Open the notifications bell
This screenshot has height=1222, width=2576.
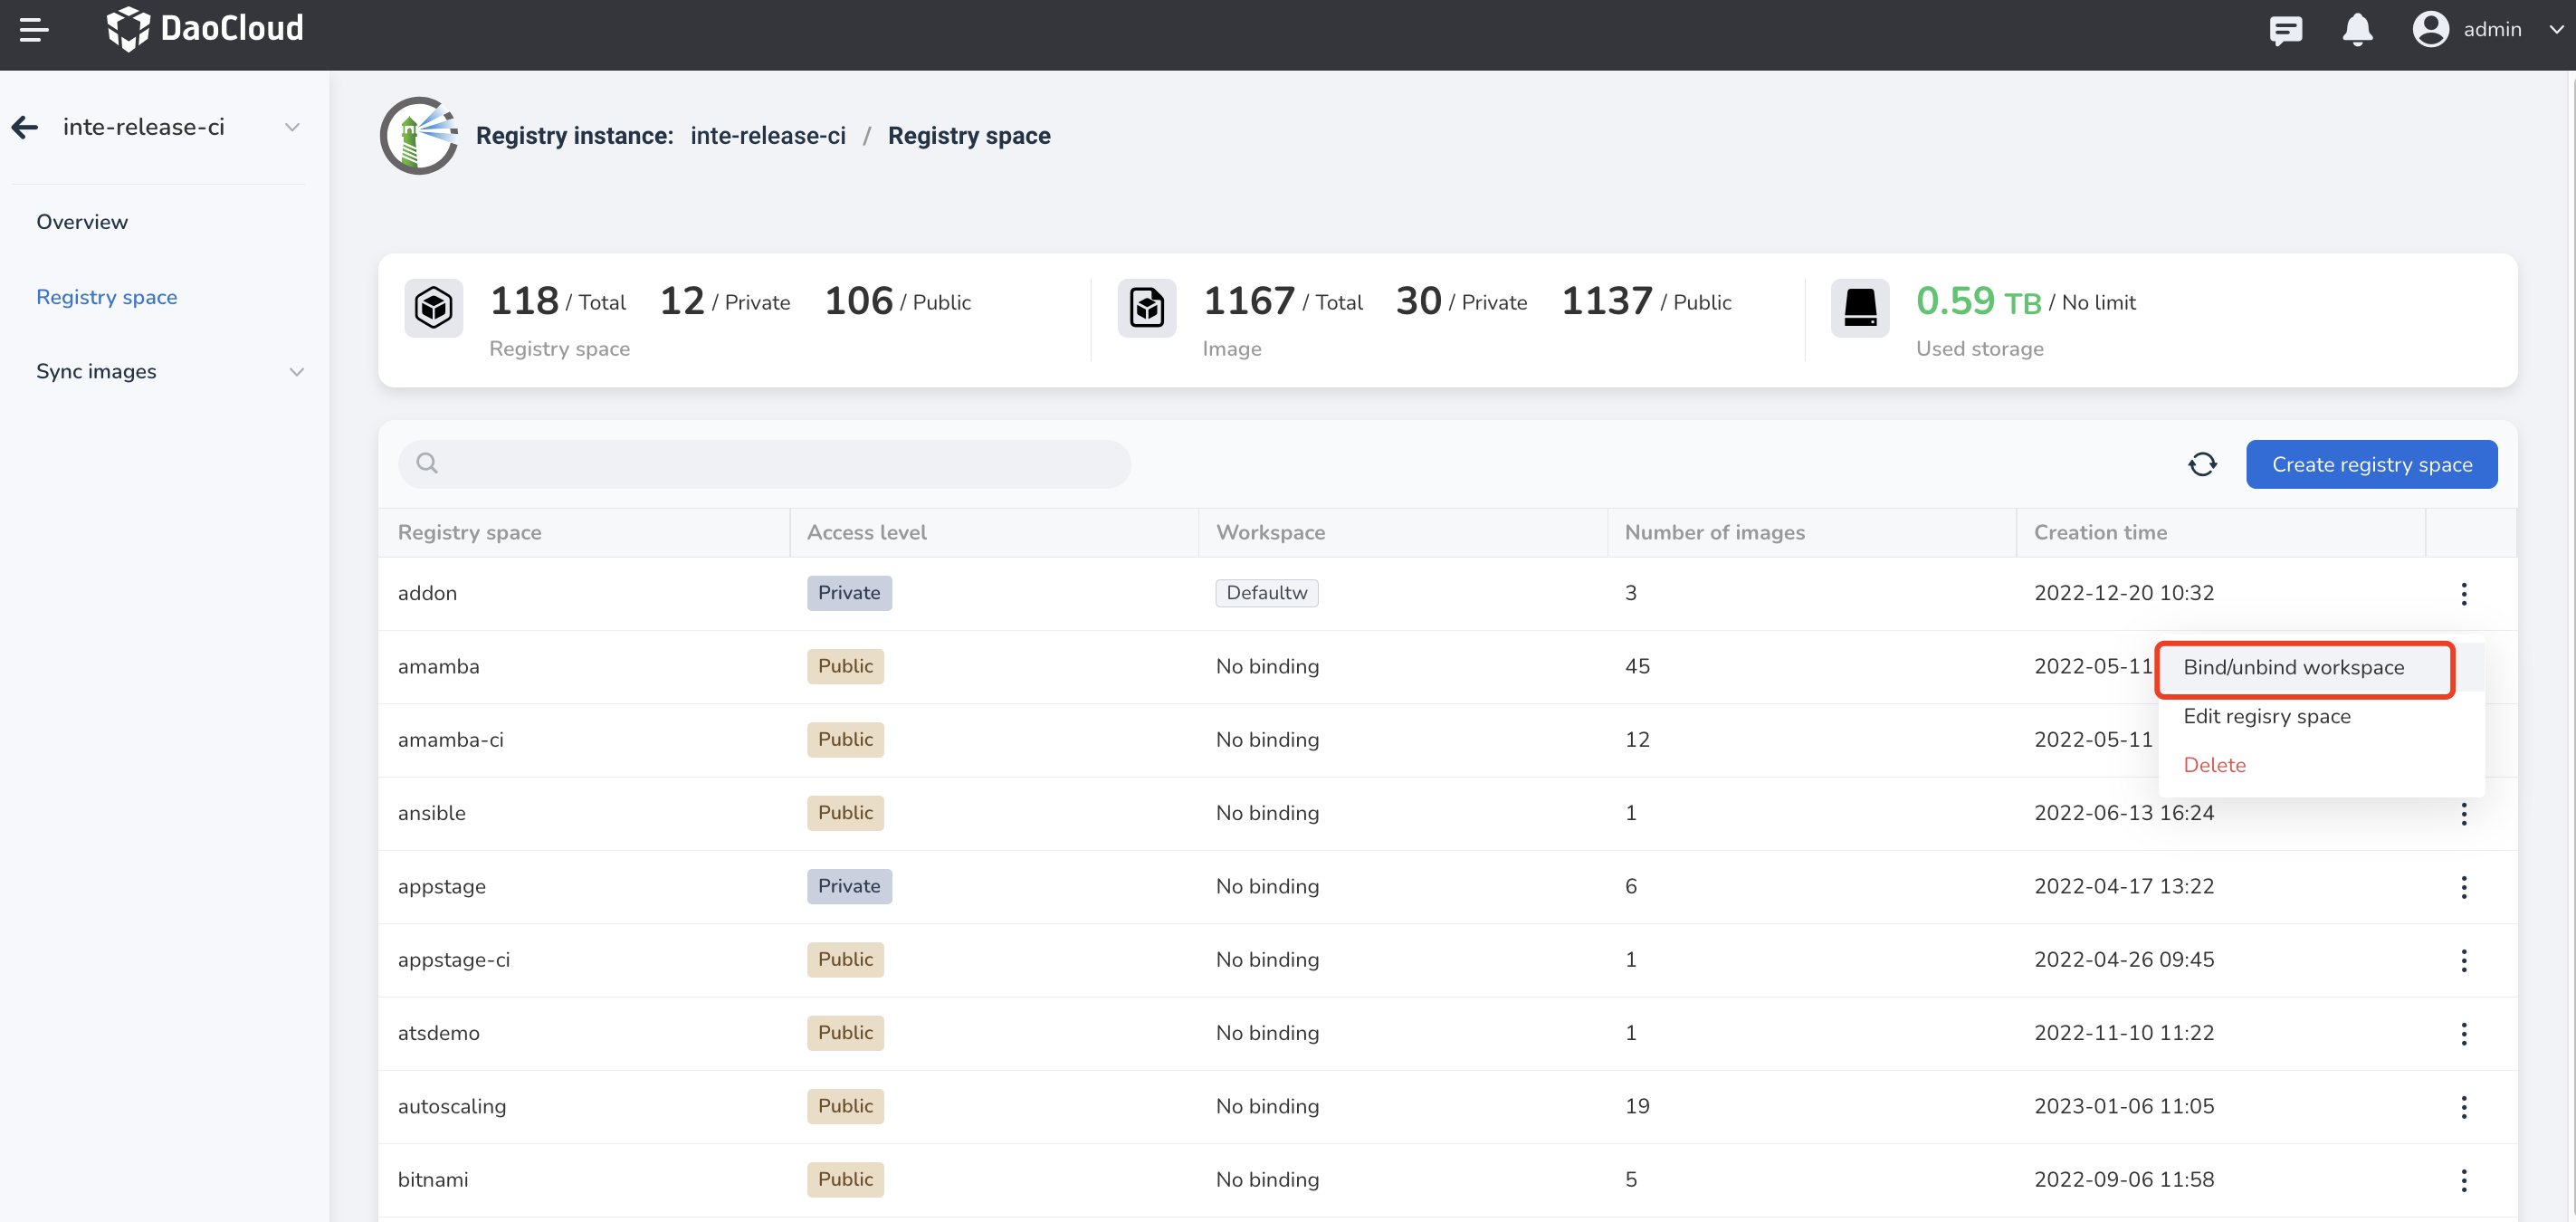pos(2357,30)
